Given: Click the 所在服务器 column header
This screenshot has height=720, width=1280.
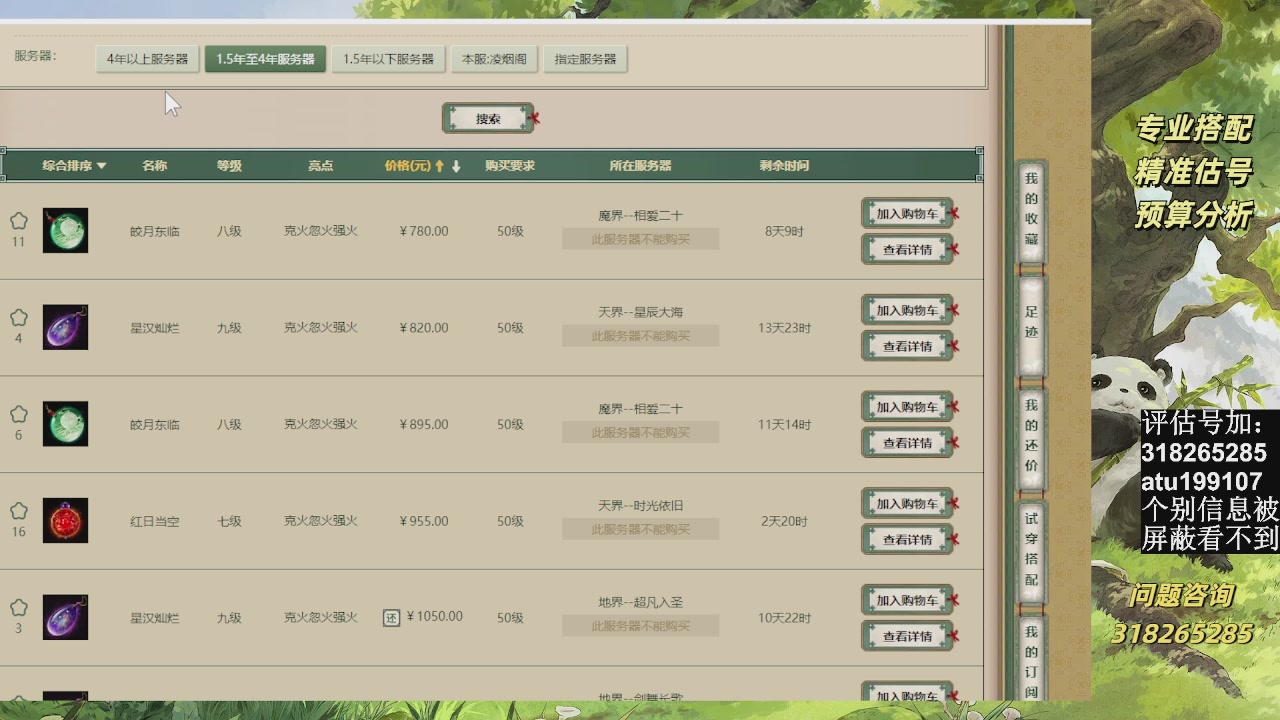Looking at the screenshot, I should [640, 166].
